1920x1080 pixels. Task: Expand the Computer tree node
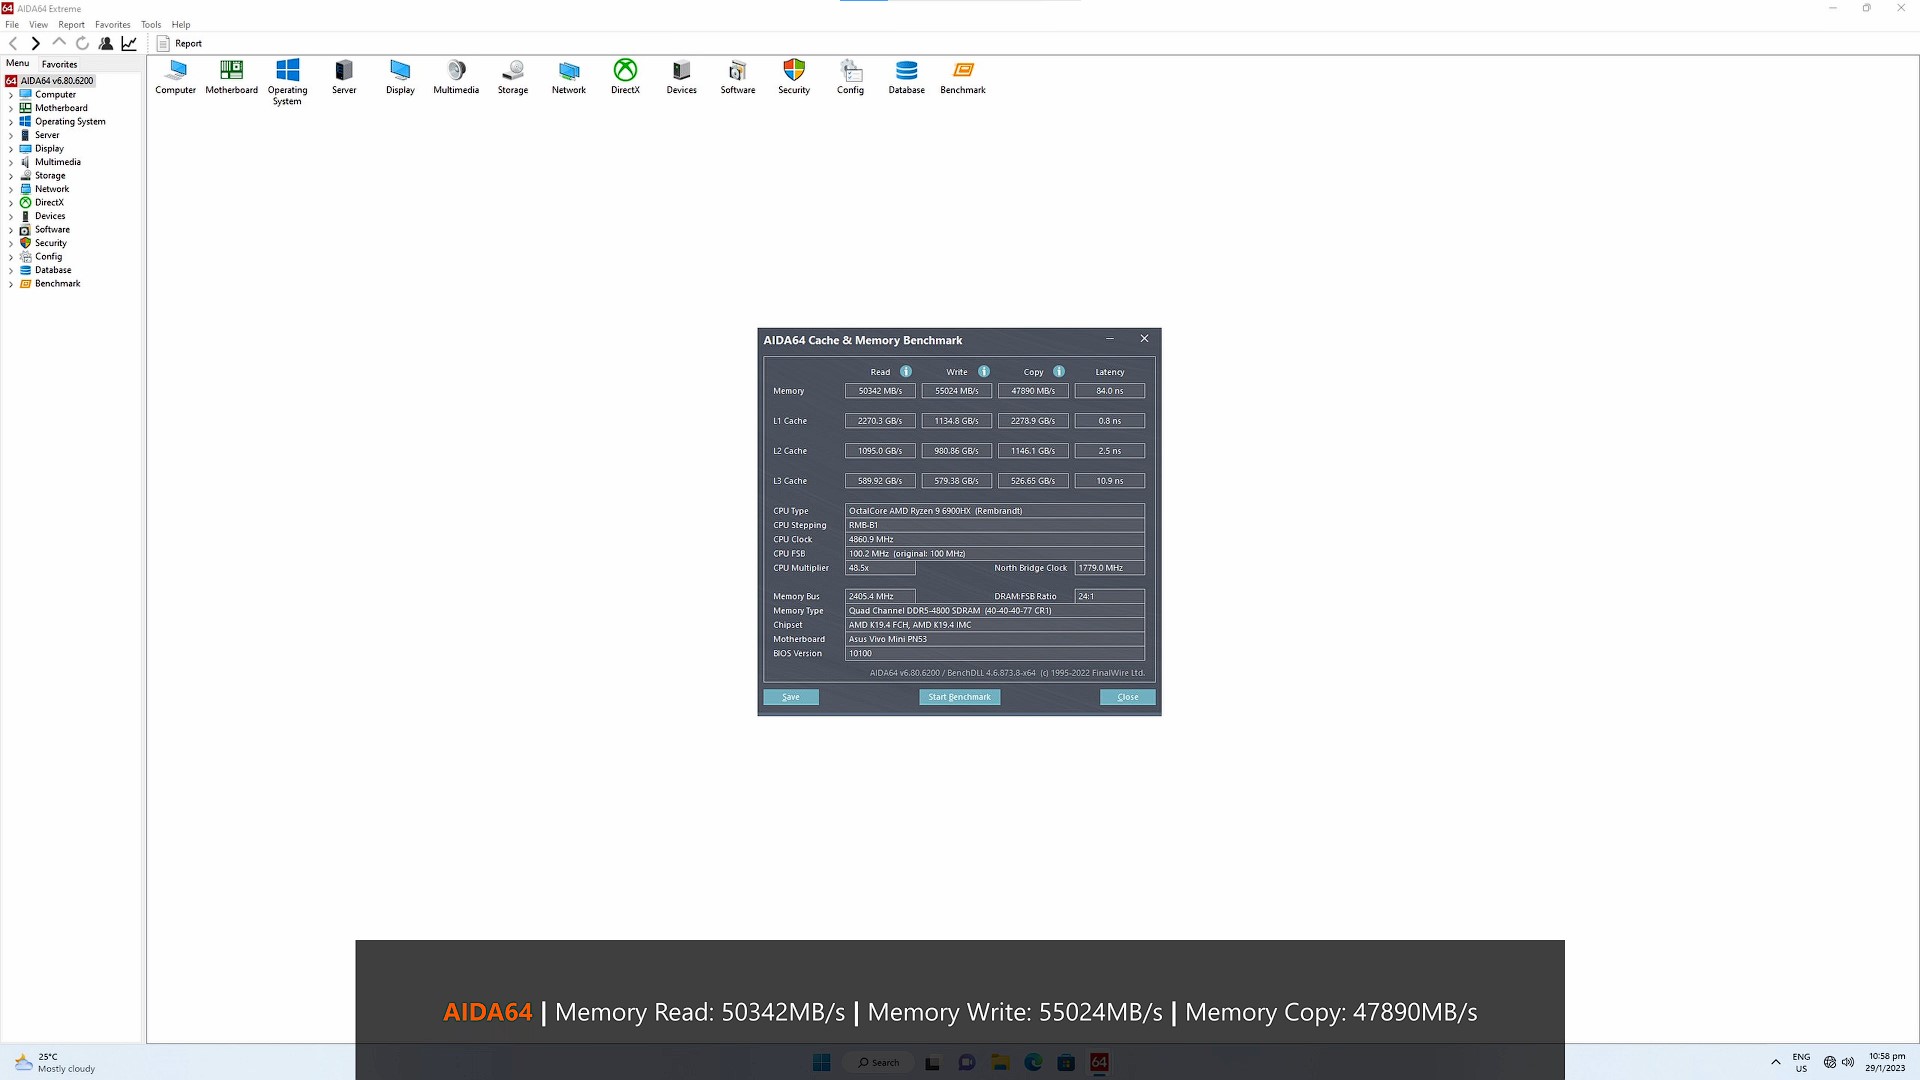pyautogui.click(x=11, y=95)
